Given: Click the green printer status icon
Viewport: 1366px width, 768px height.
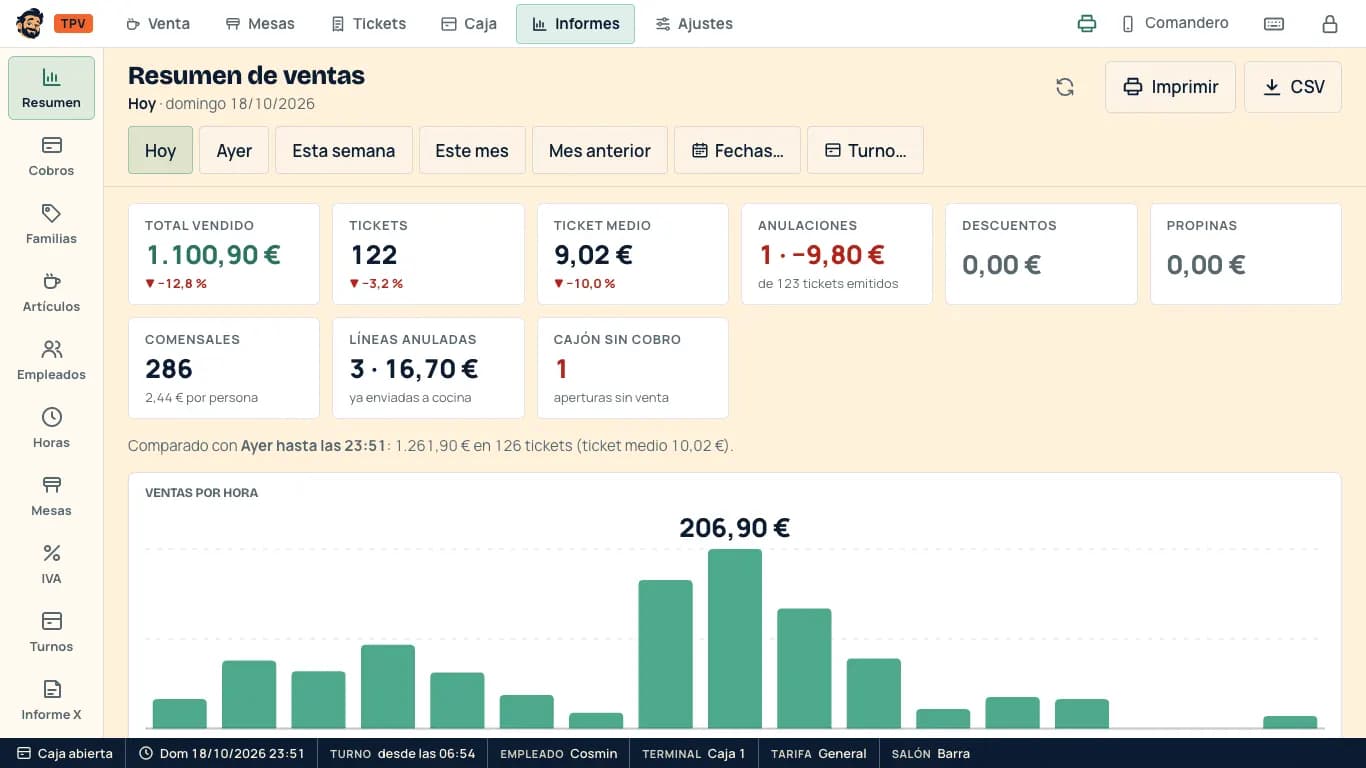Looking at the screenshot, I should pyautogui.click(x=1087, y=24).
